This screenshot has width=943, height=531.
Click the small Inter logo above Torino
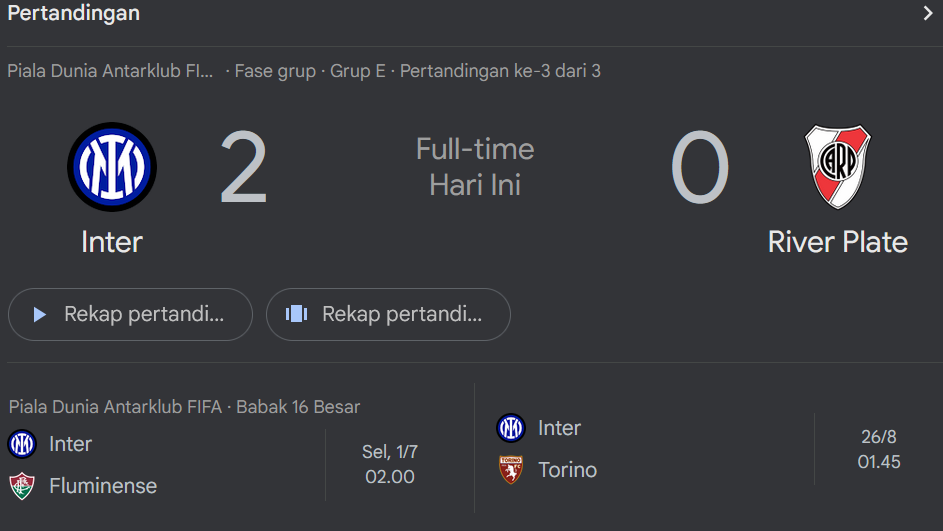click(x=511, y=428)
